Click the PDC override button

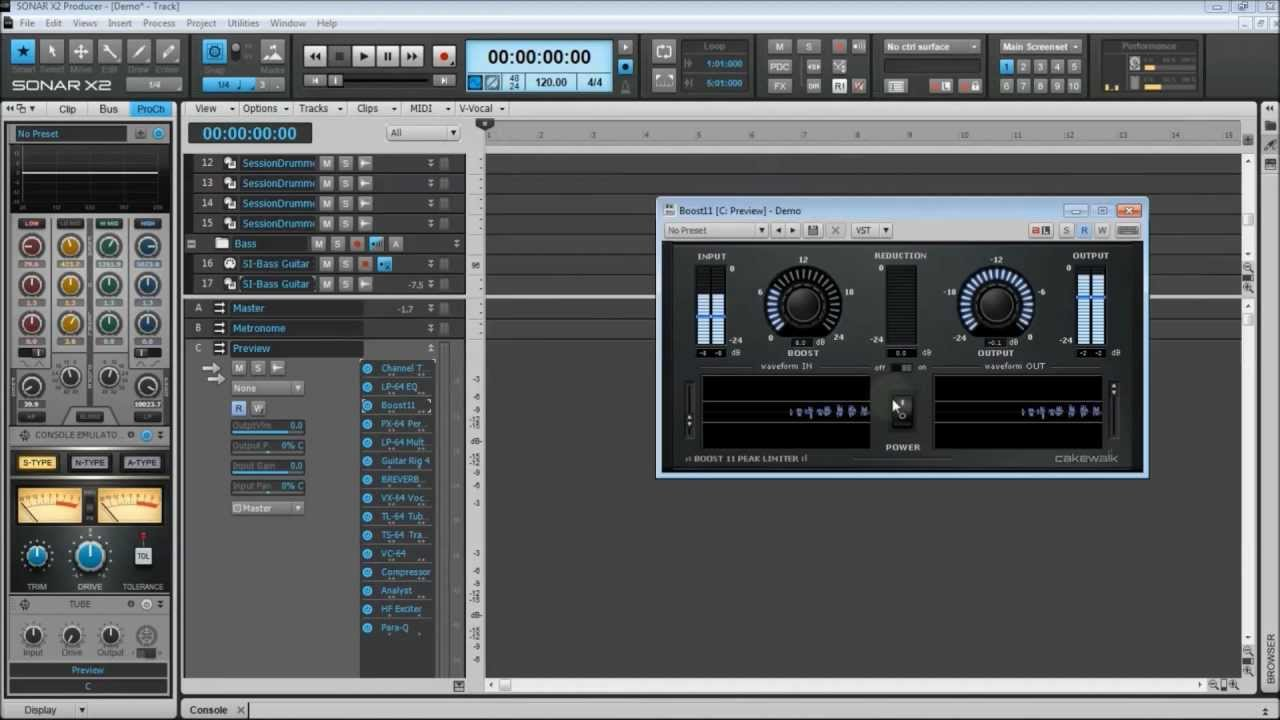(x=779, y=66)
